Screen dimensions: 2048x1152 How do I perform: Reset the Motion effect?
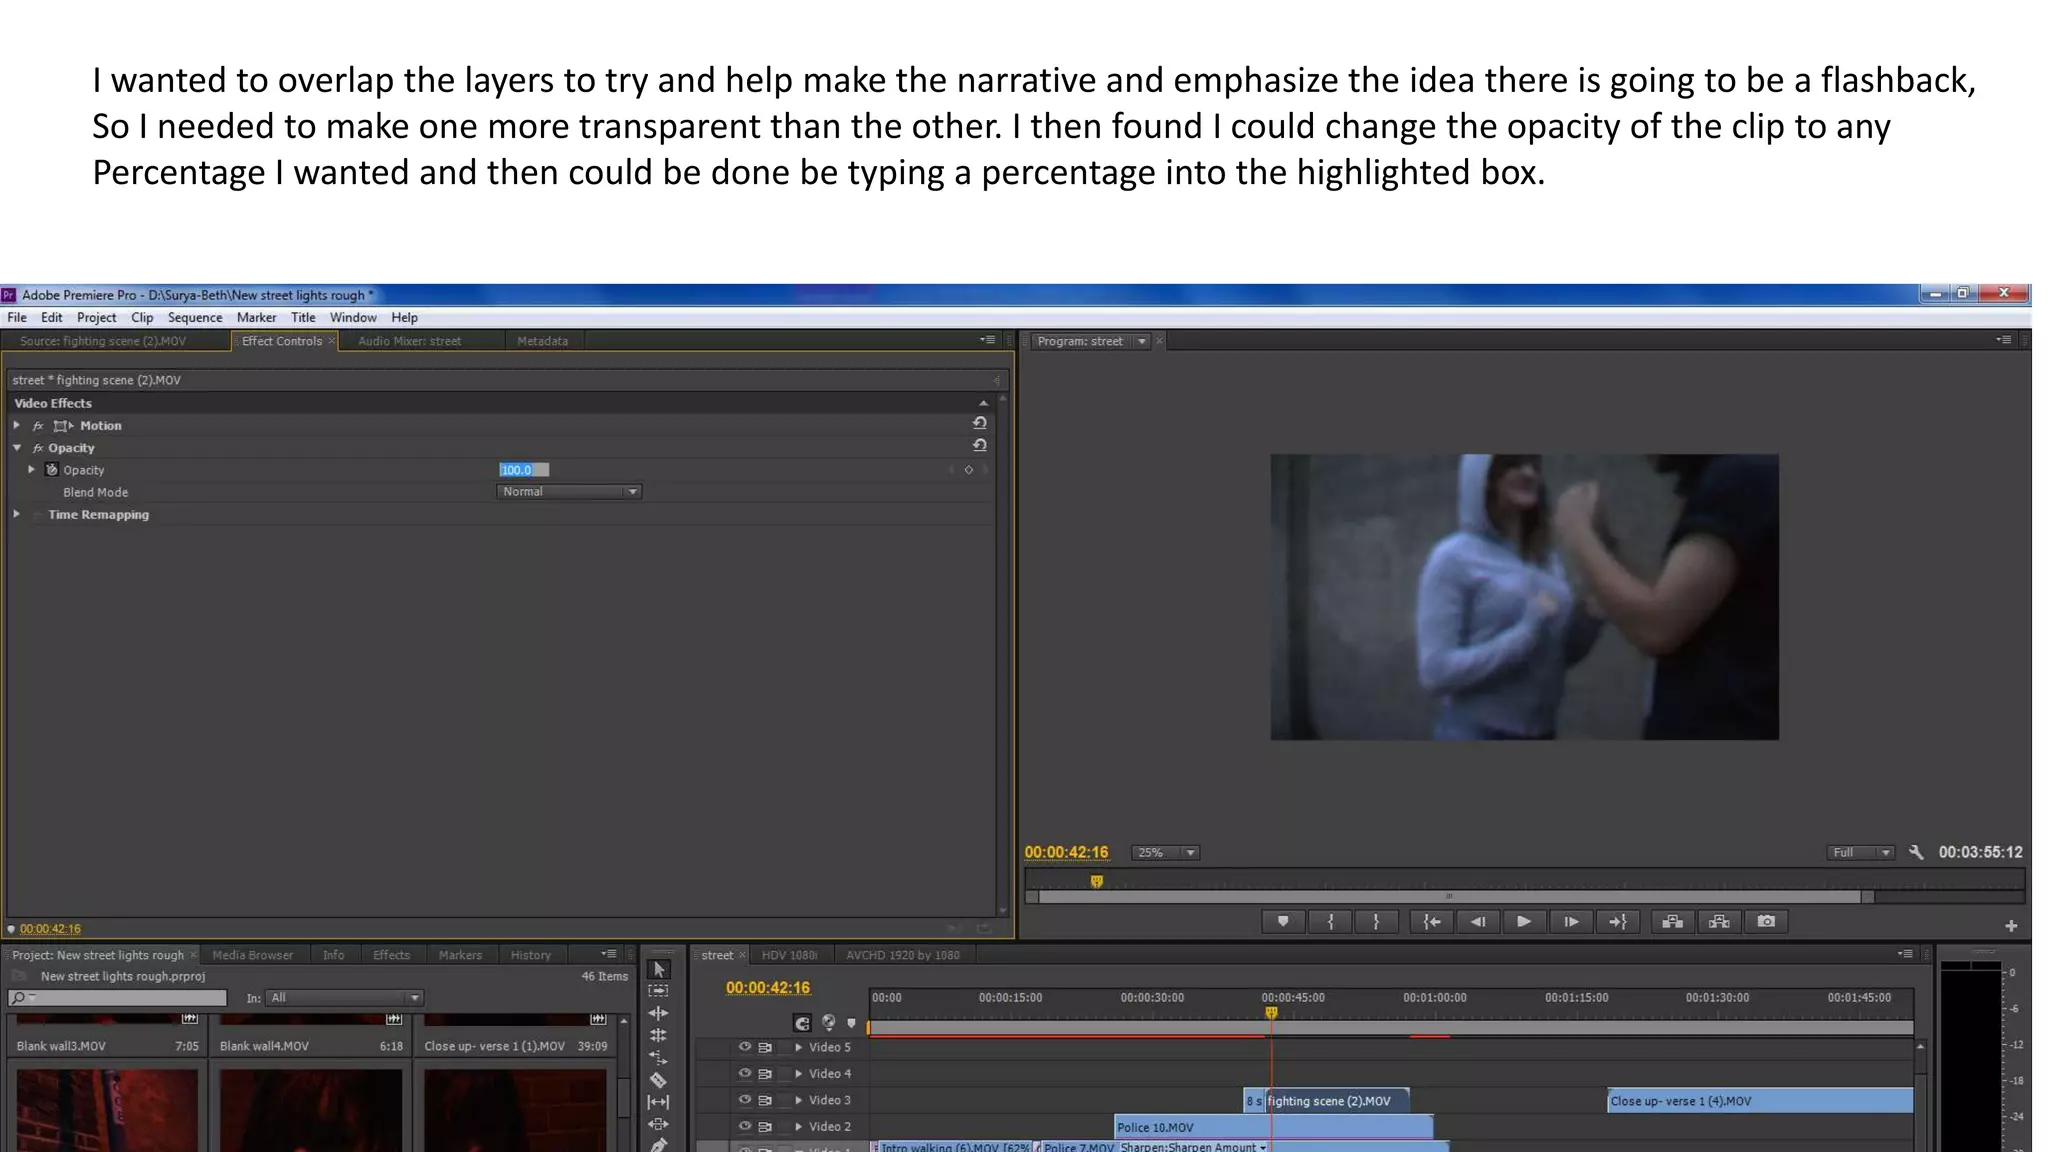980,423
